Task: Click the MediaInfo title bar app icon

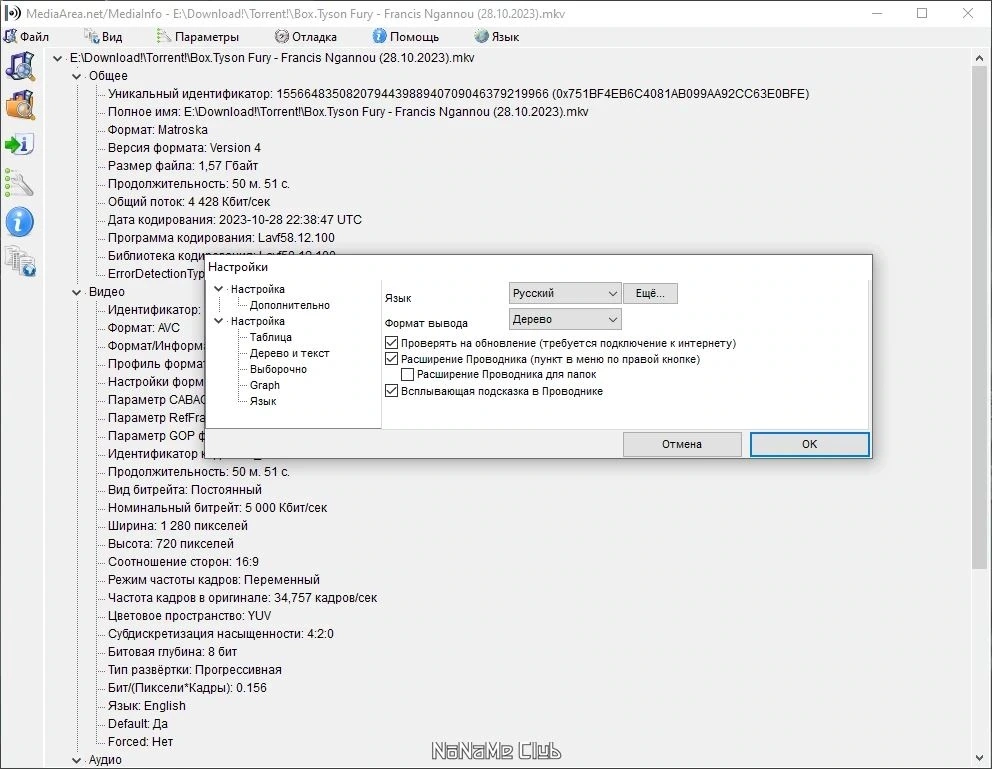Action: click(x=13, y=13)
